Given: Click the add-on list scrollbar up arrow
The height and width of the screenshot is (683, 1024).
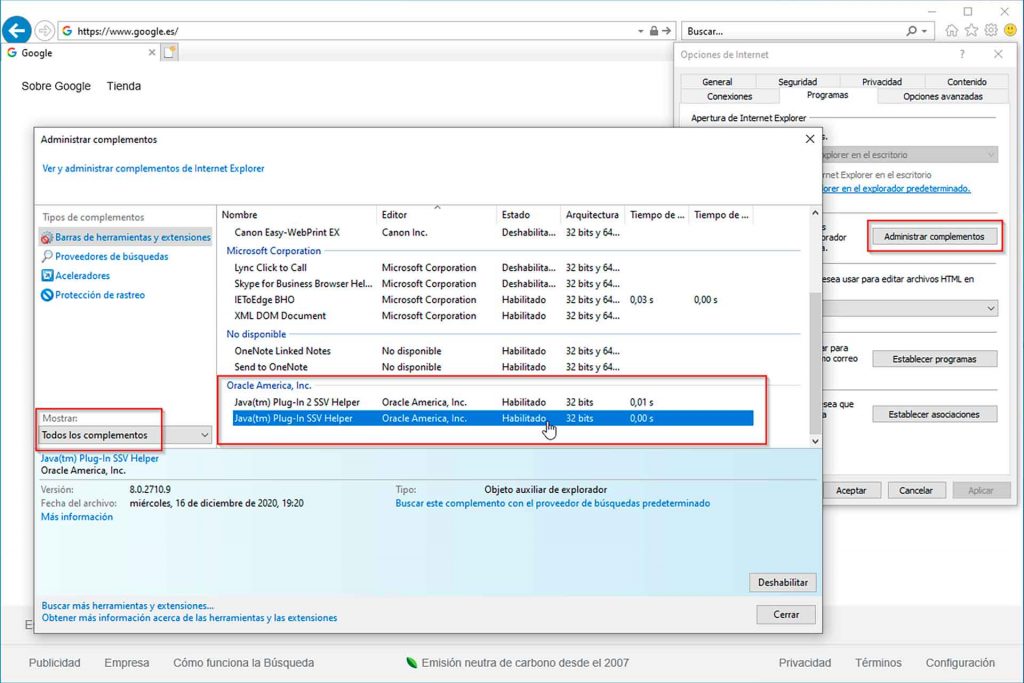Looking at the screenshot, I should [x=815, y=213].
